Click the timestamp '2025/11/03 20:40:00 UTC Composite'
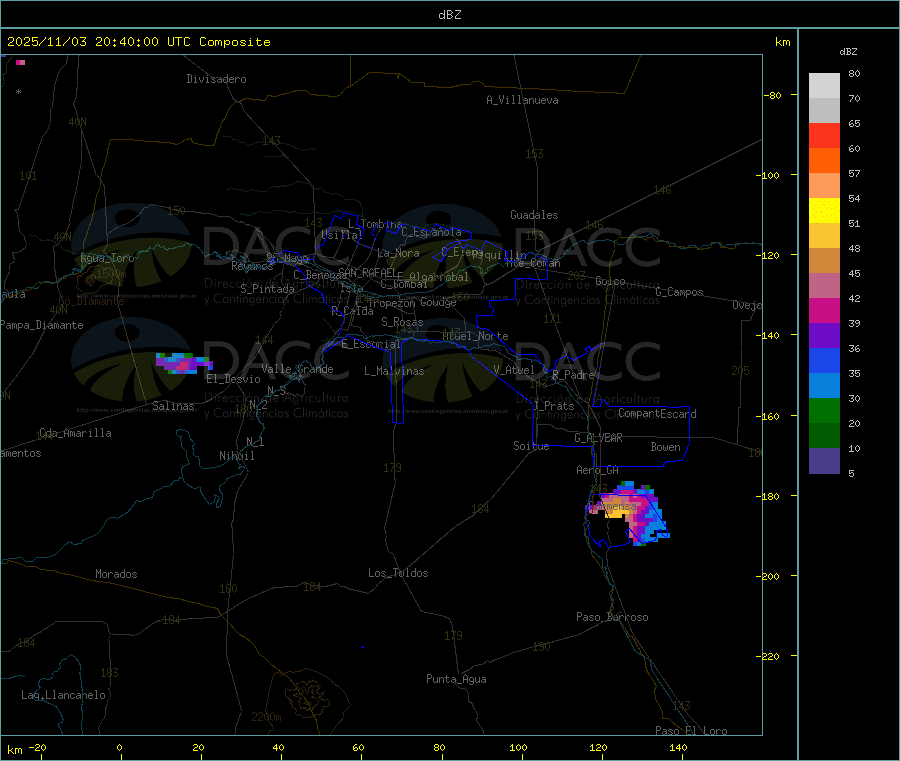The image size is (900, 761). tap(138, 42)
